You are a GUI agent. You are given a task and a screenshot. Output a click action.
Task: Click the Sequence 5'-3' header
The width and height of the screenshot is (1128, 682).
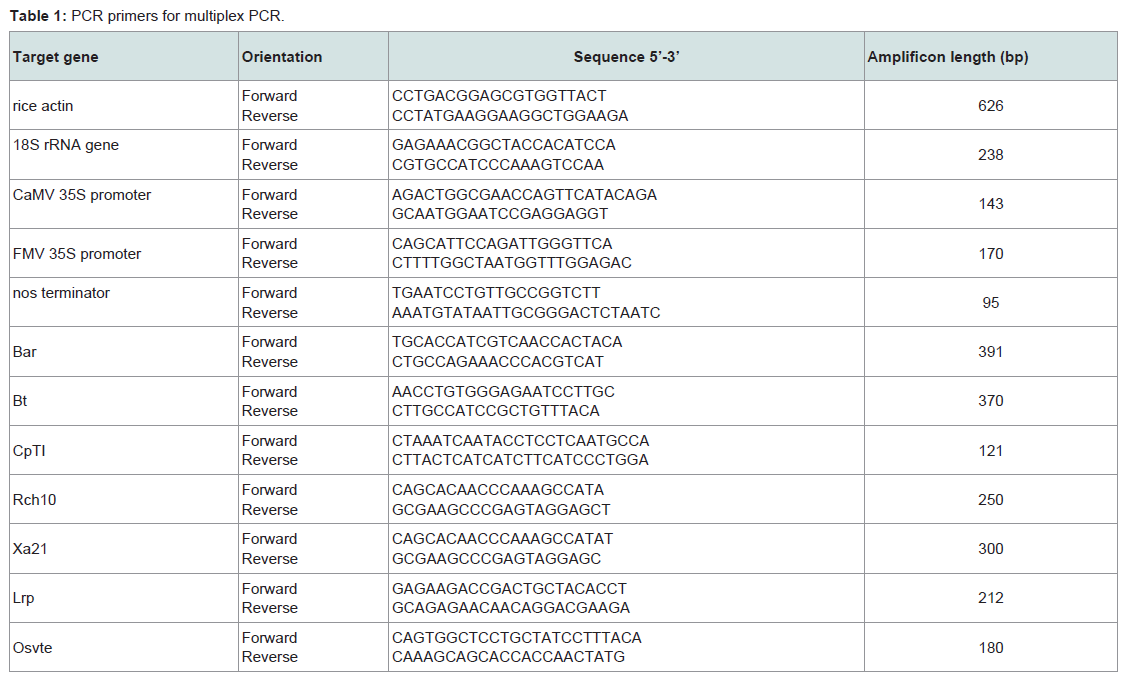[x=626, y=57]
